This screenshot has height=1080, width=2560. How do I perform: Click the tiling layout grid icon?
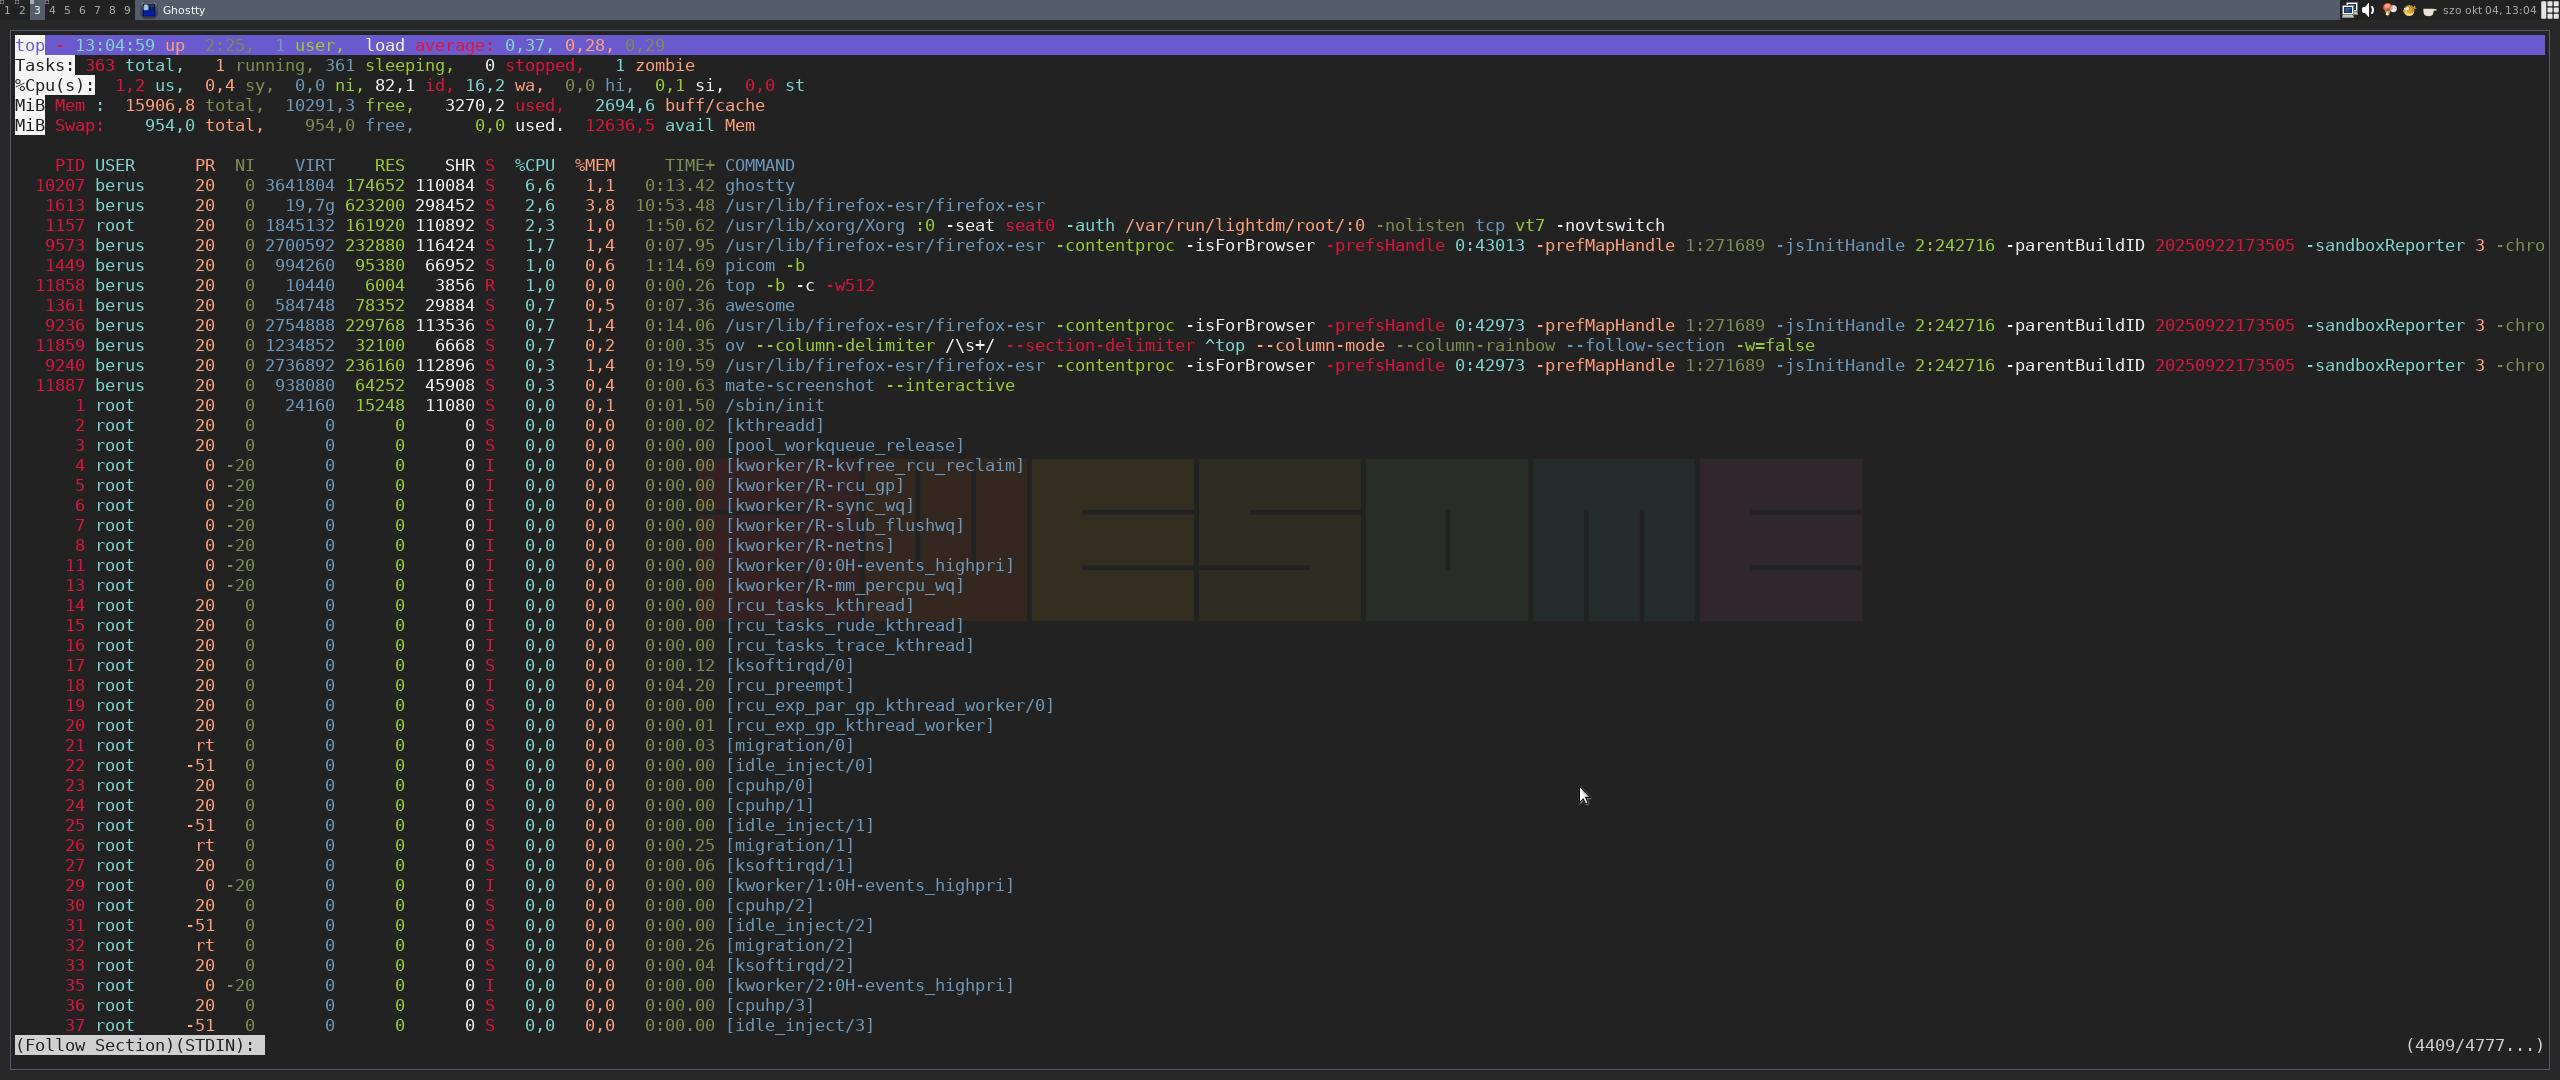coord(2550,10)
